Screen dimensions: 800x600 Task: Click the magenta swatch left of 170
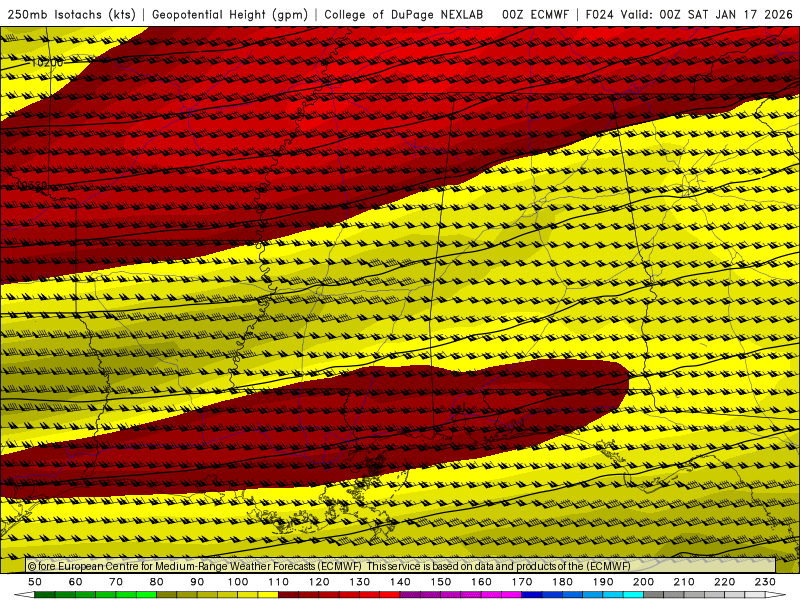511,595
